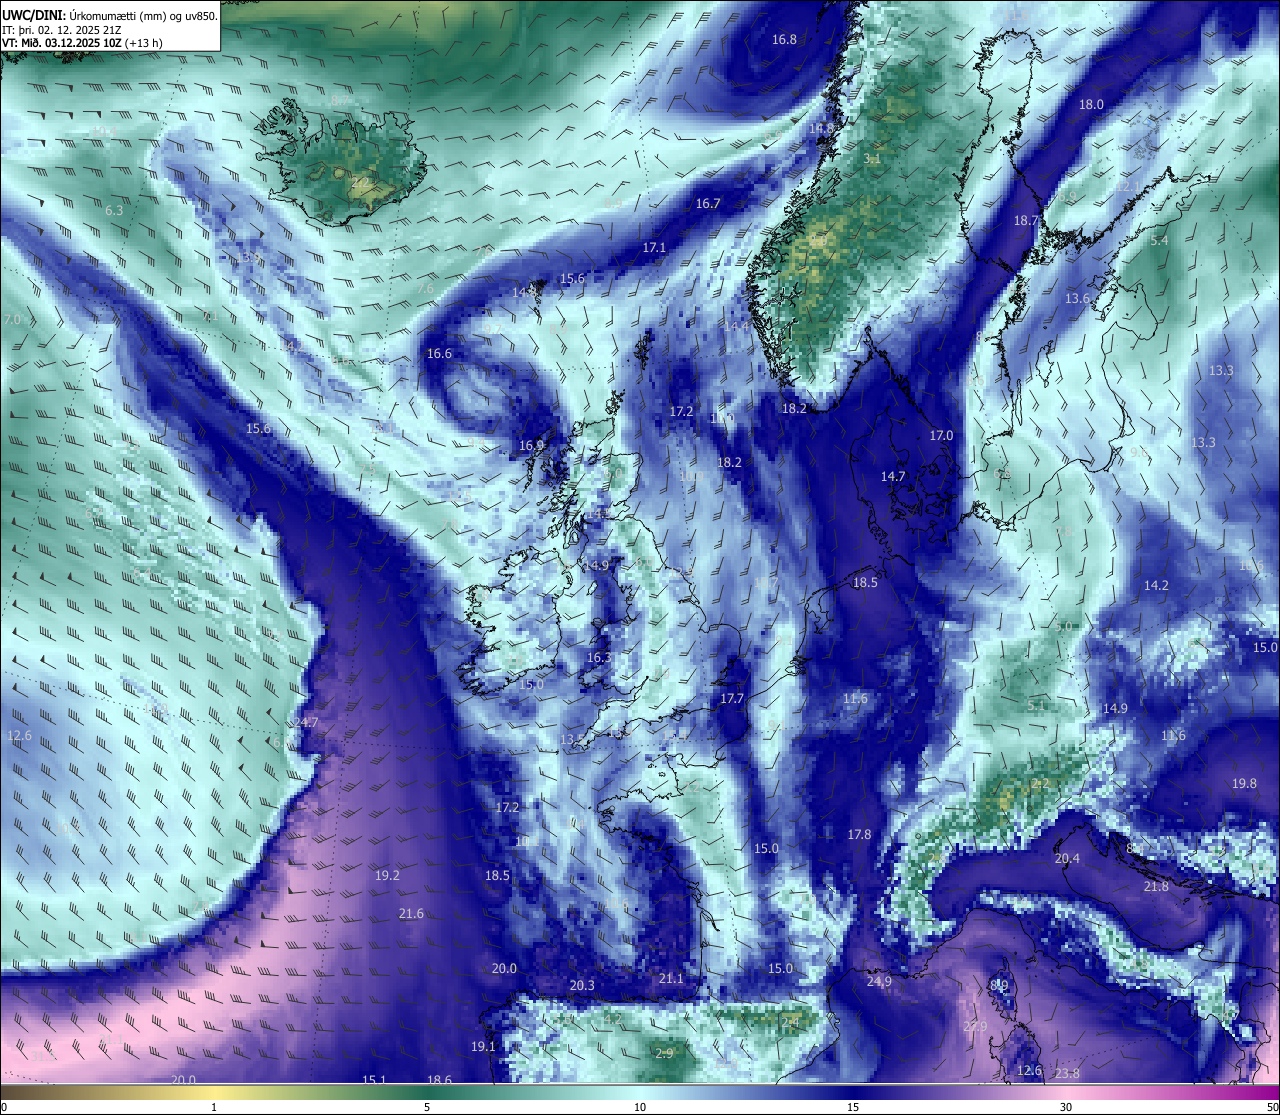Click the 21.6 value label
Viewport: 1280px width, 1115px height.
[x=411, y=914]
